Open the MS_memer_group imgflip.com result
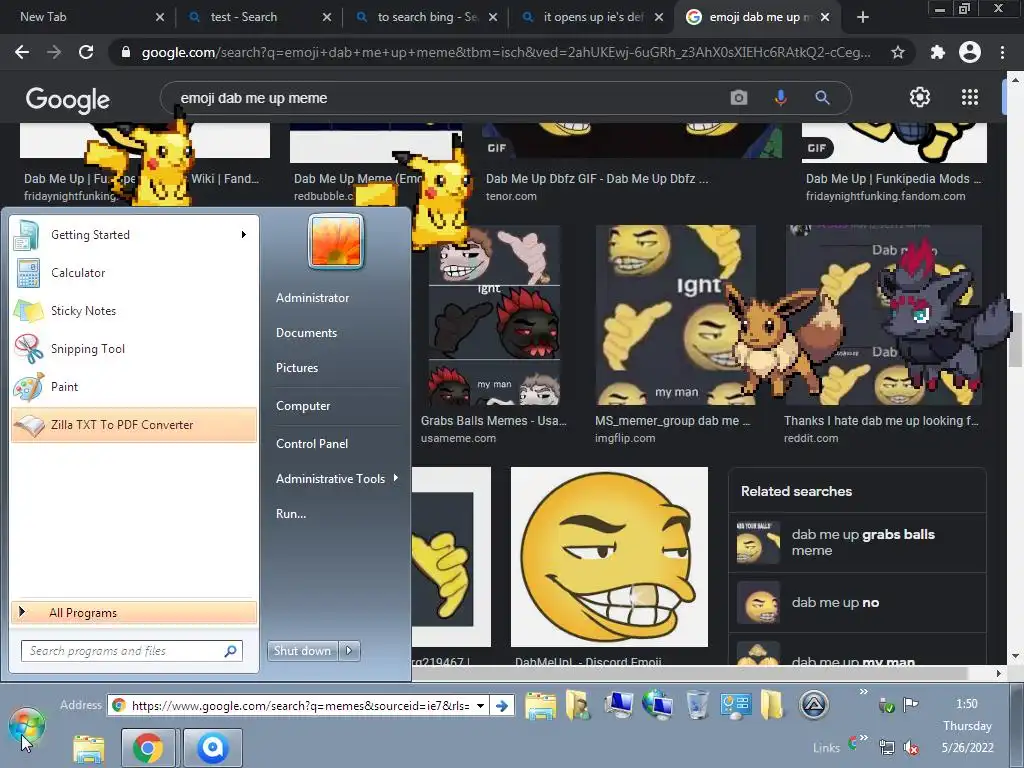This screenshot has width=1024, height=768. 675,335
